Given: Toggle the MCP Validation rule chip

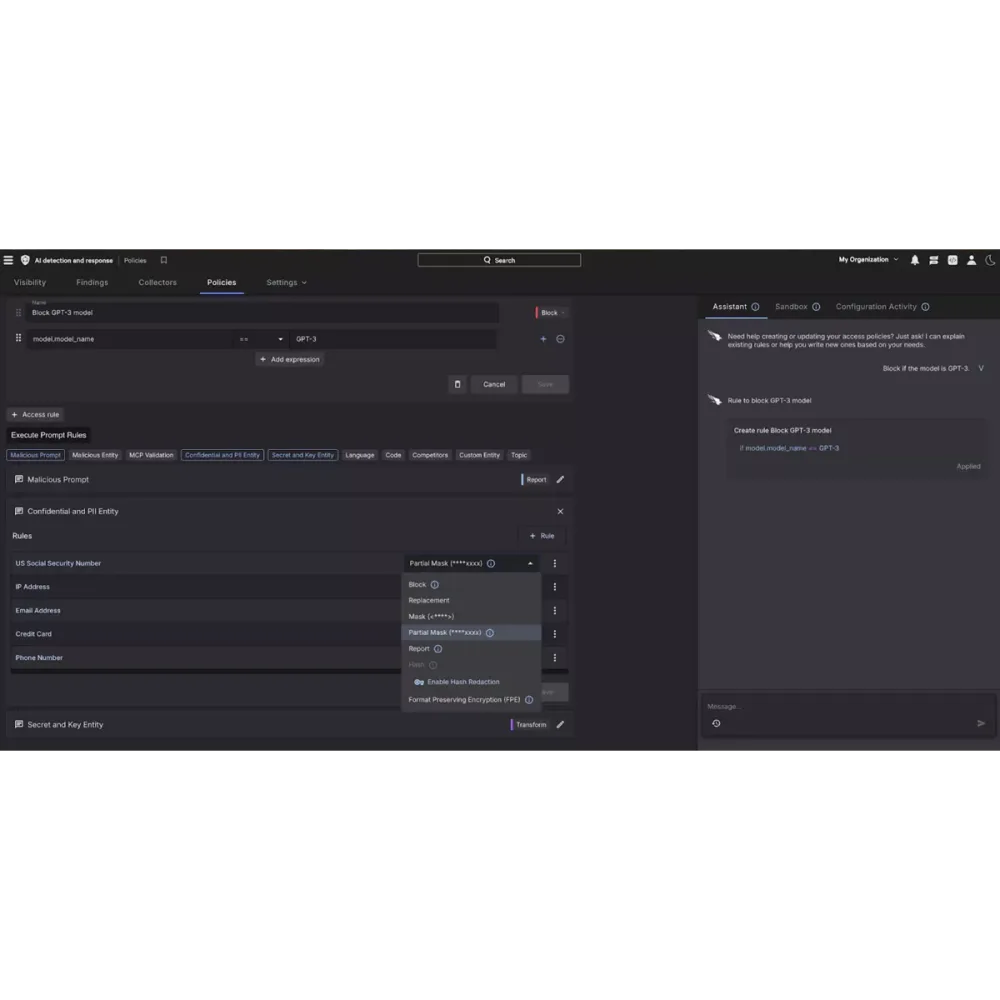Looking at the screenshot, I should (151, 455).
